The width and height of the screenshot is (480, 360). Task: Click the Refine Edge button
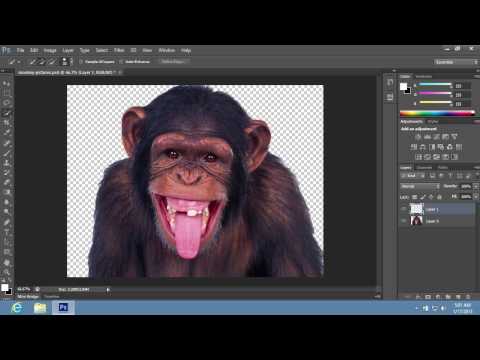pos(173,62)
